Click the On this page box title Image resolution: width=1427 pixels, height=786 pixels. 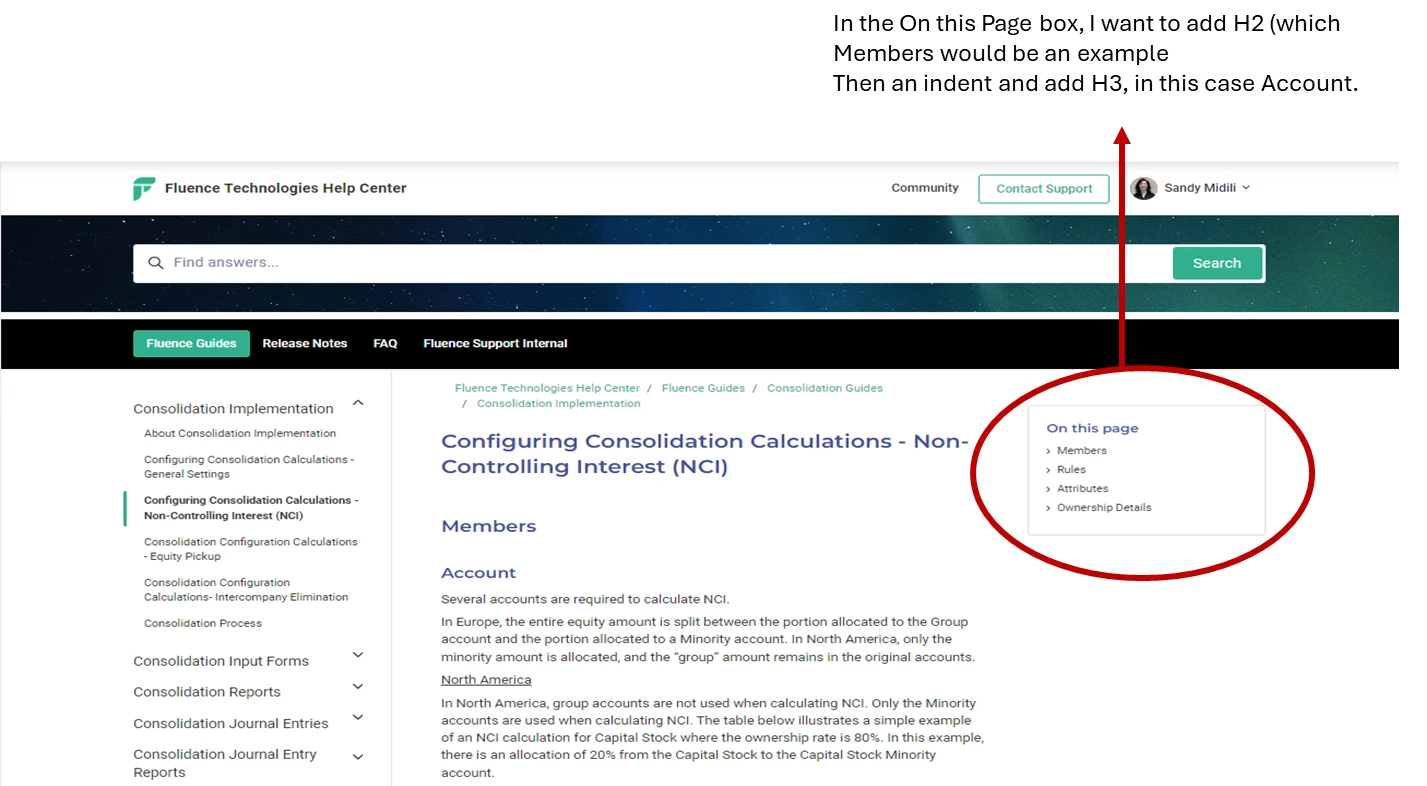pyautogui.click(x=1092, y=428)
